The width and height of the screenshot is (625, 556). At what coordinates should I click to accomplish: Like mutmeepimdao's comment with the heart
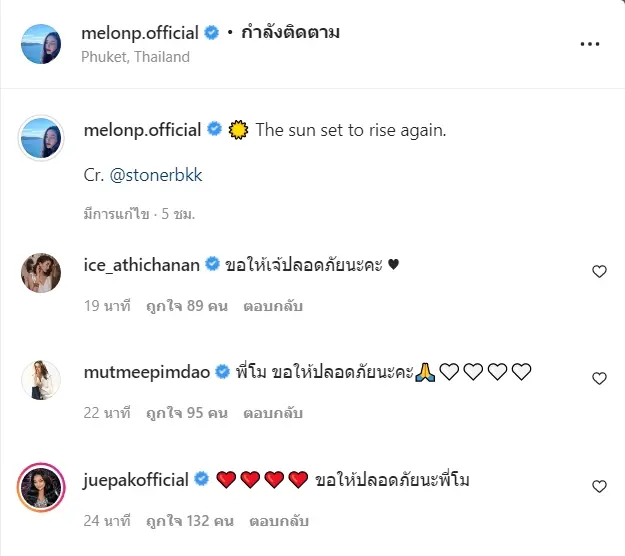pos(599,379)
